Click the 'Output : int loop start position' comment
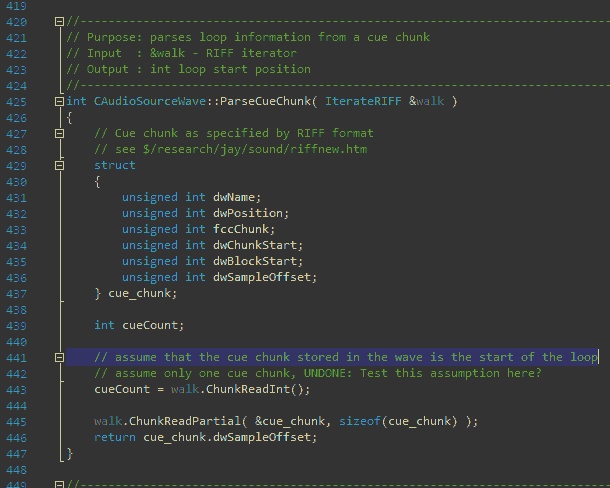This screenshot has width=610, height=488. [x=188, y=69]
